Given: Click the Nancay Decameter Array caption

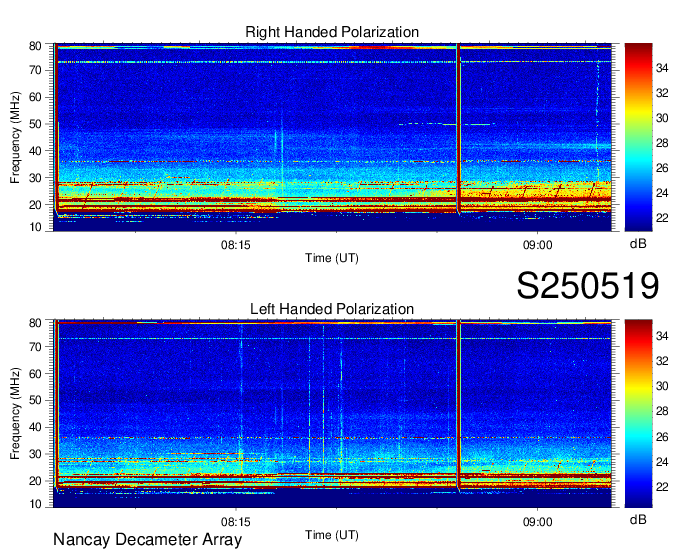Looking at the screenshot, I should 147,540.
